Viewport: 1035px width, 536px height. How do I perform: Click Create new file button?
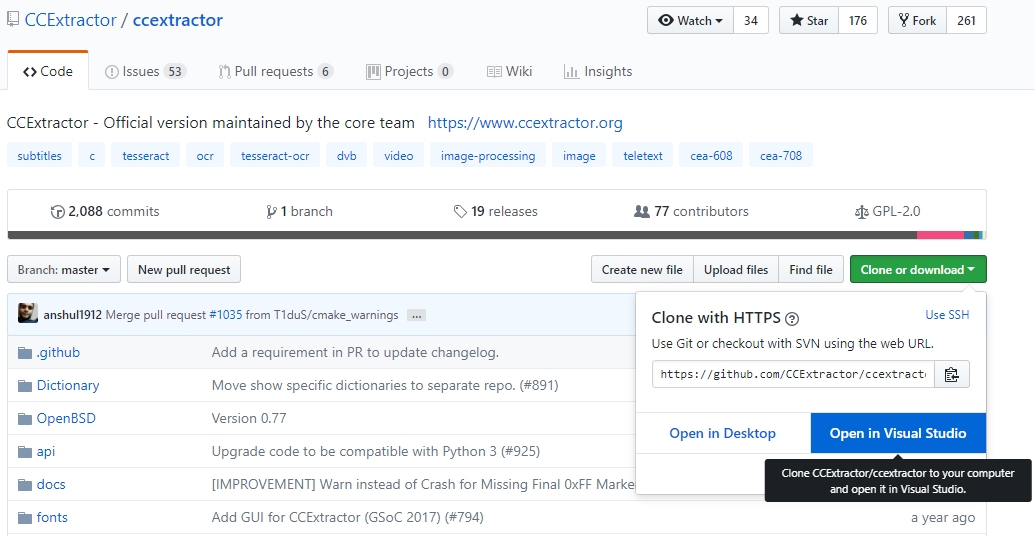click(642, 269)
